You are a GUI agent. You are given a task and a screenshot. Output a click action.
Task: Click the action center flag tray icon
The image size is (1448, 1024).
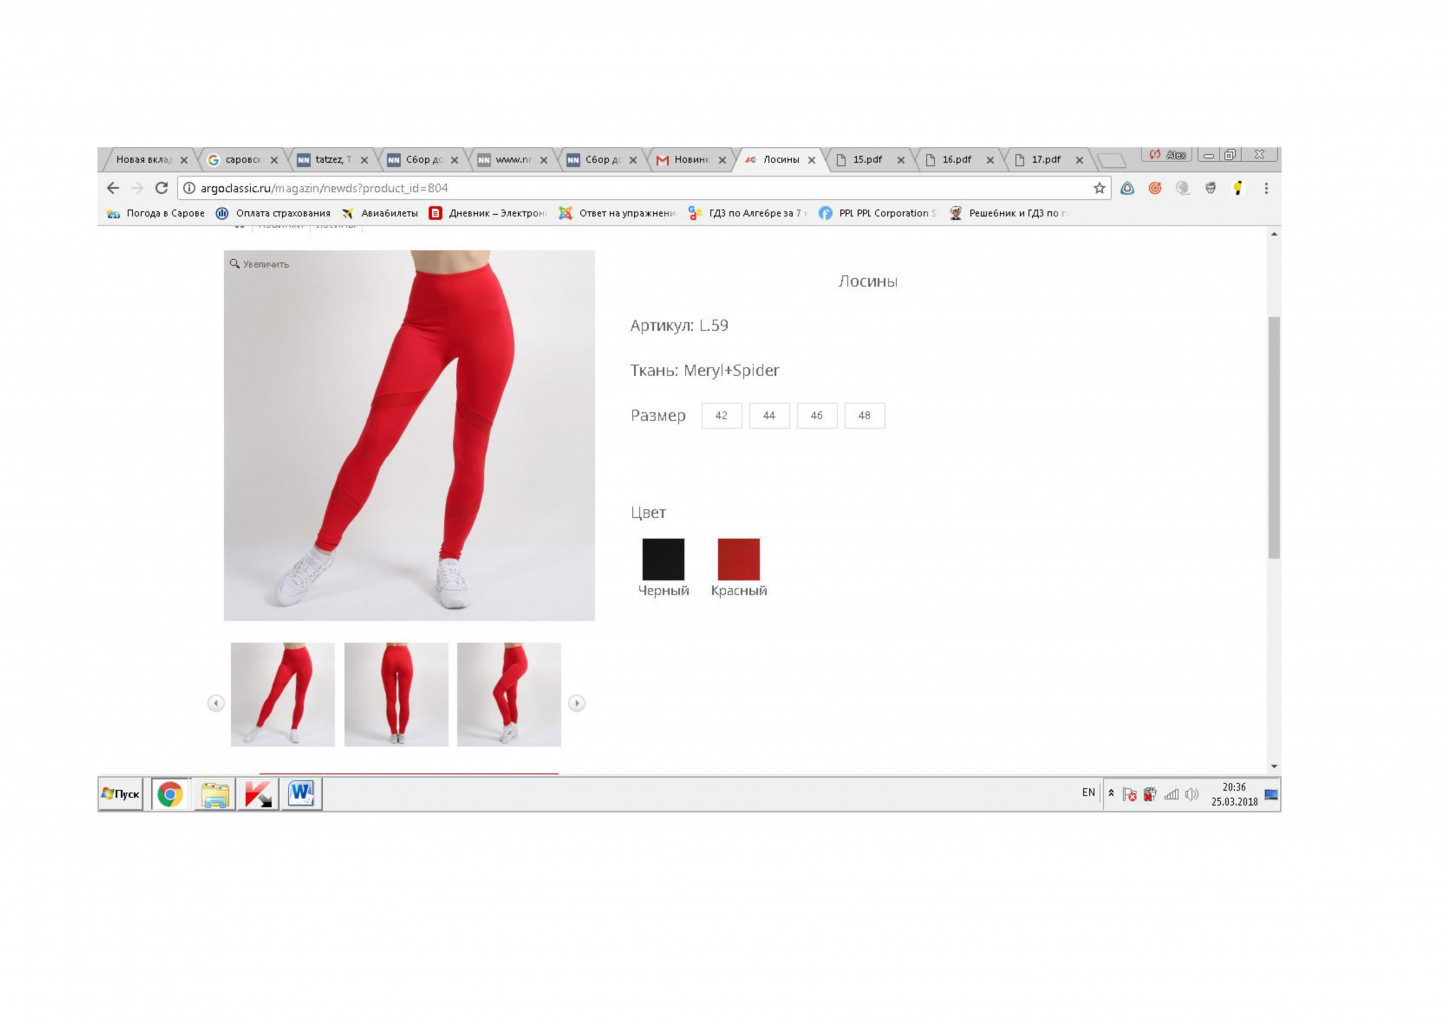(x=1129, y=794)
